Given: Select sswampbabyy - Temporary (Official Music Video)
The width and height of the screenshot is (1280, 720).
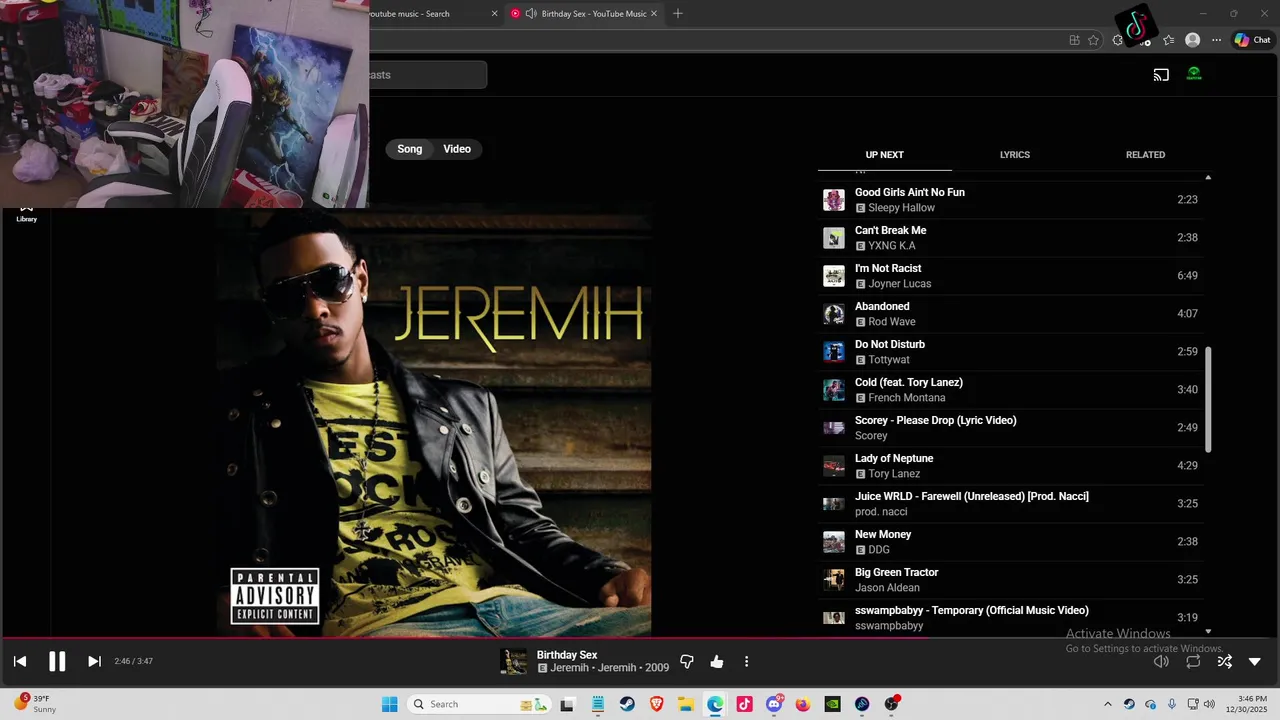Looking at the screenshot, I should (x=1012, y=618).
